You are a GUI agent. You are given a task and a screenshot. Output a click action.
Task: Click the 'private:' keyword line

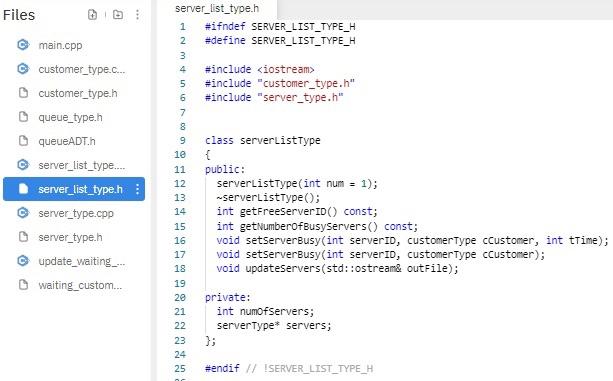[x=228, y=297]
